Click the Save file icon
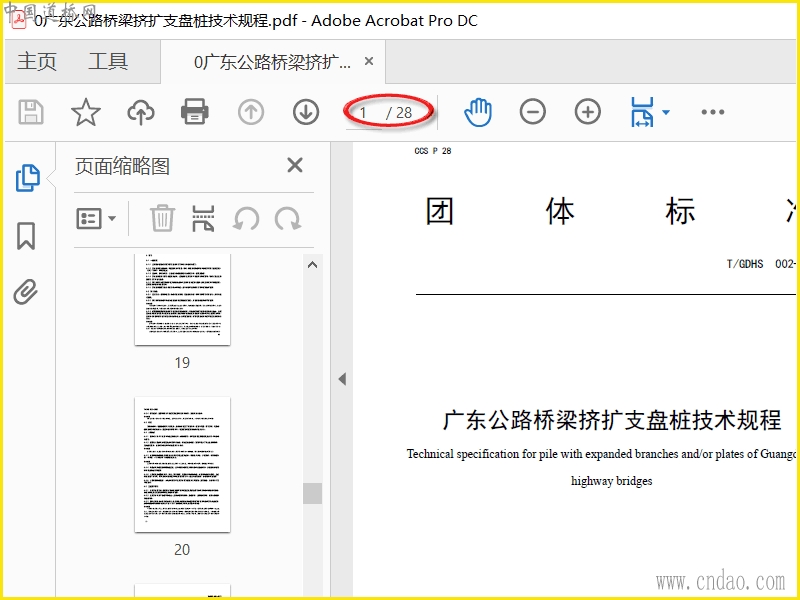800x600 pixels. coord(31,112)
